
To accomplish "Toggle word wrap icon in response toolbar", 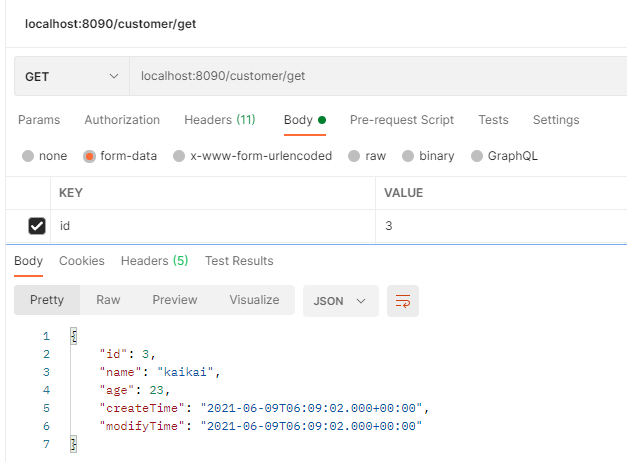I will [x=403, y=301].
